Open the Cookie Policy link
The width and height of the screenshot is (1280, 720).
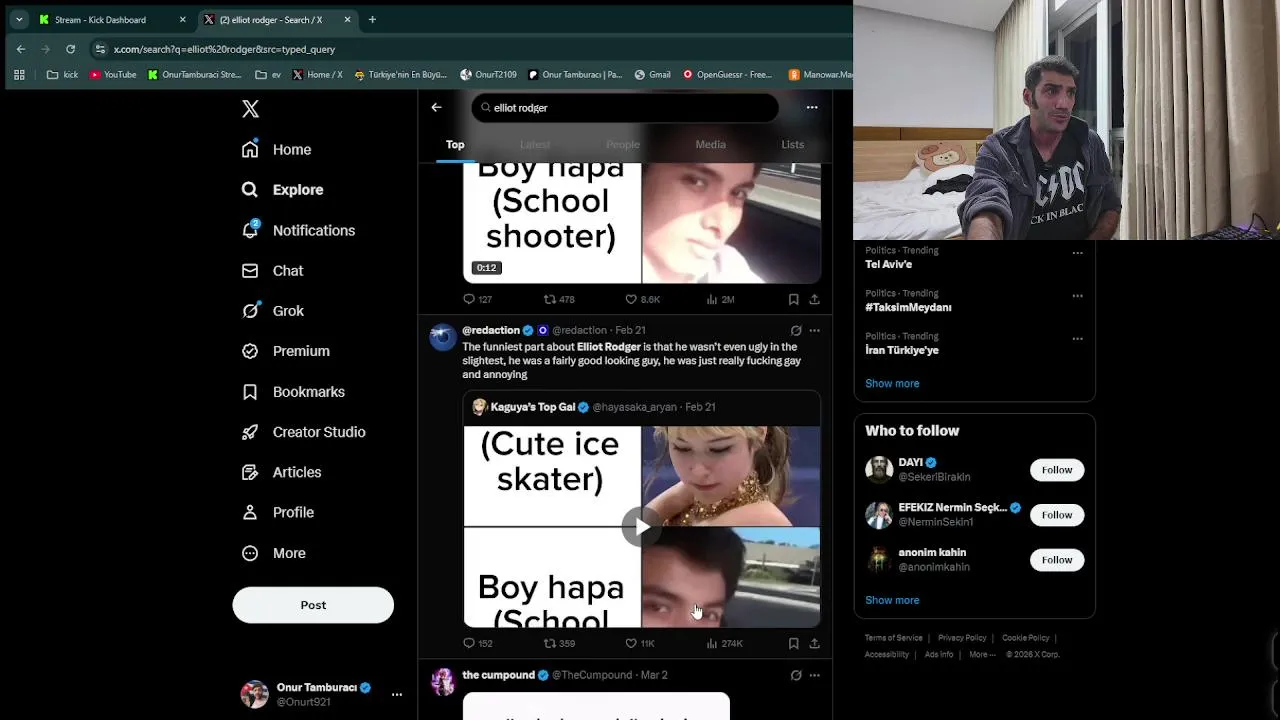pos(1025,638)
